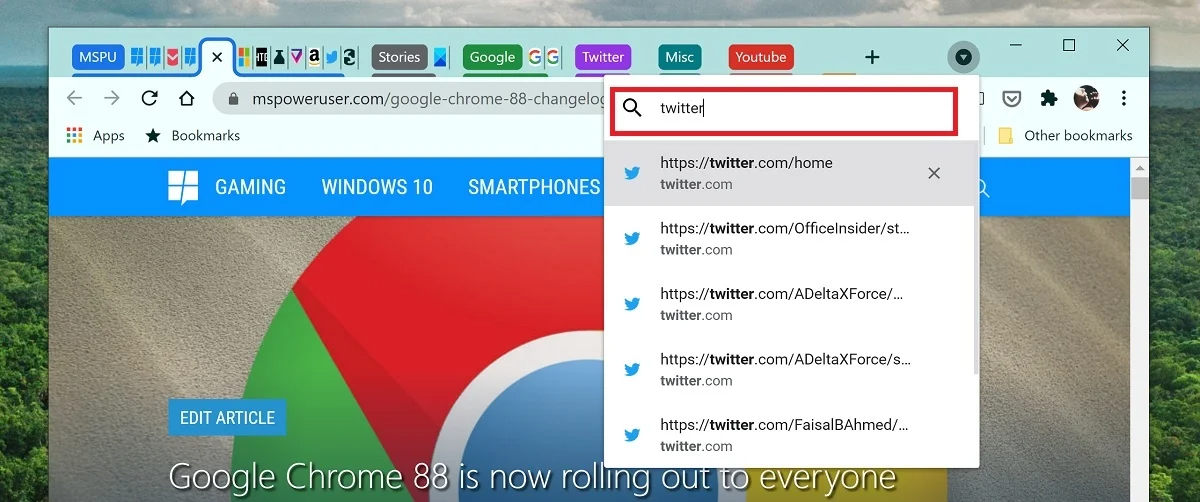Expand the Youtube tab group label
Screen dimensions: 1200x502
click(761, 57)
